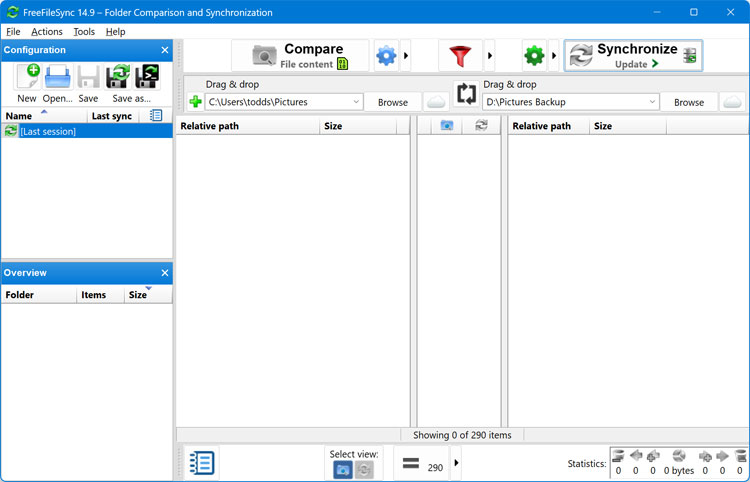Click Save as batch job icon
This screenshot has height=482, width=750.
point(147,77)
